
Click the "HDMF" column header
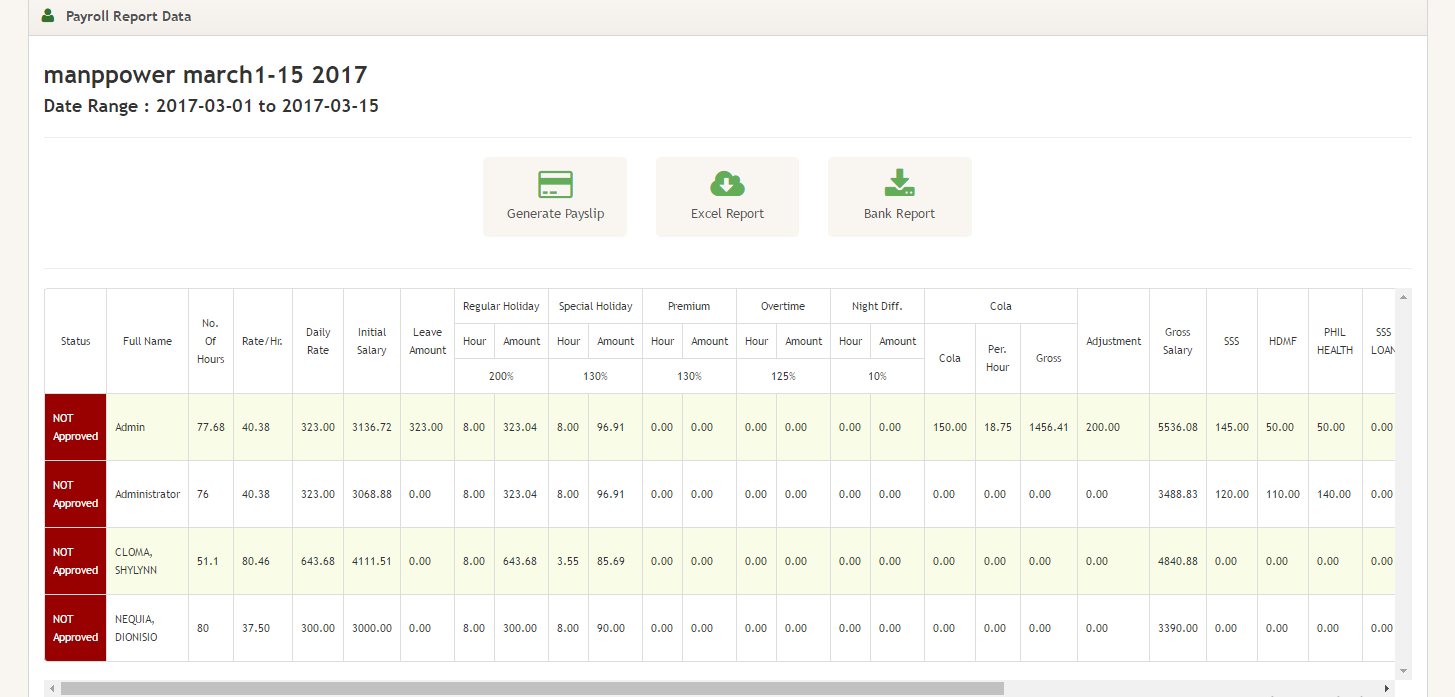(1283, 341)
